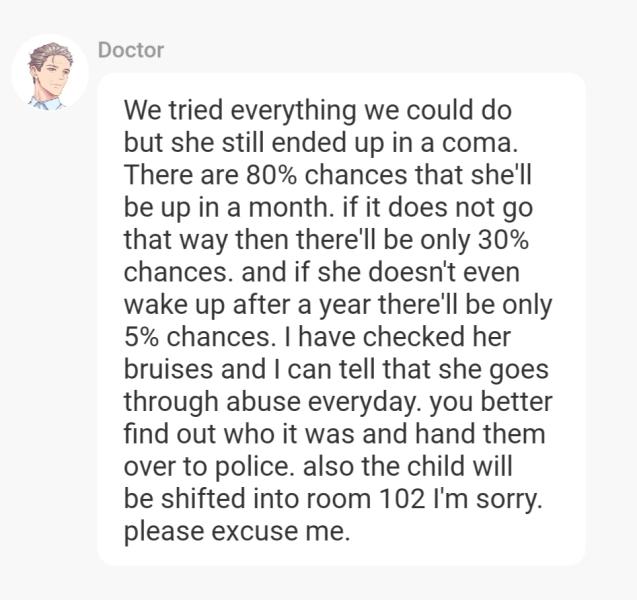
Task: Click the "80%" figure in the message
Action: 270,174
